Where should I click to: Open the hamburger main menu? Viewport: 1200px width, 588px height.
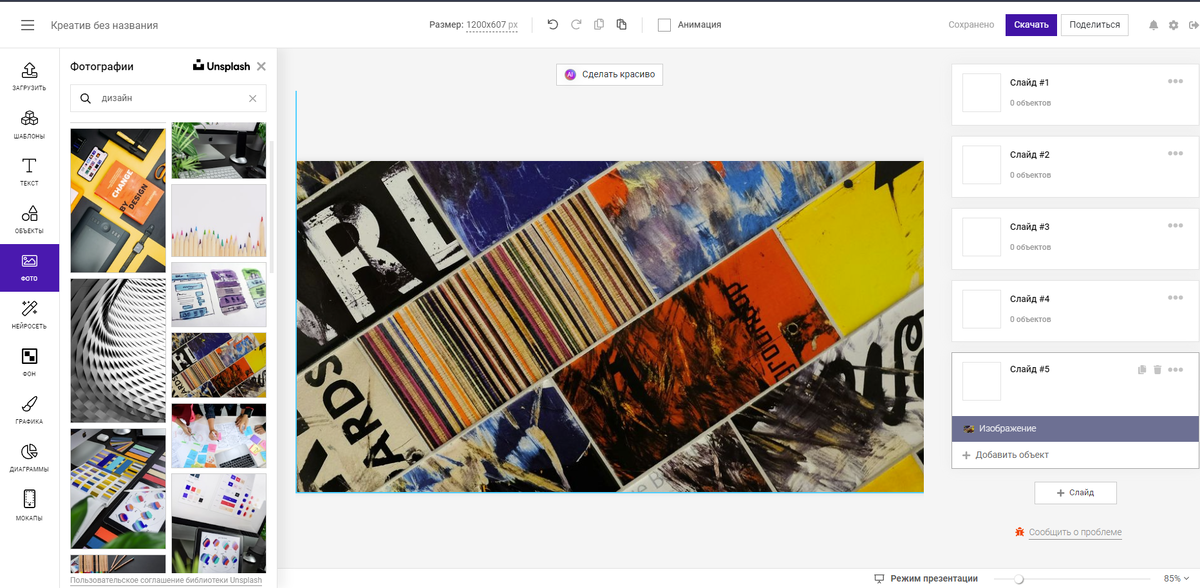(x=27, y=25)
